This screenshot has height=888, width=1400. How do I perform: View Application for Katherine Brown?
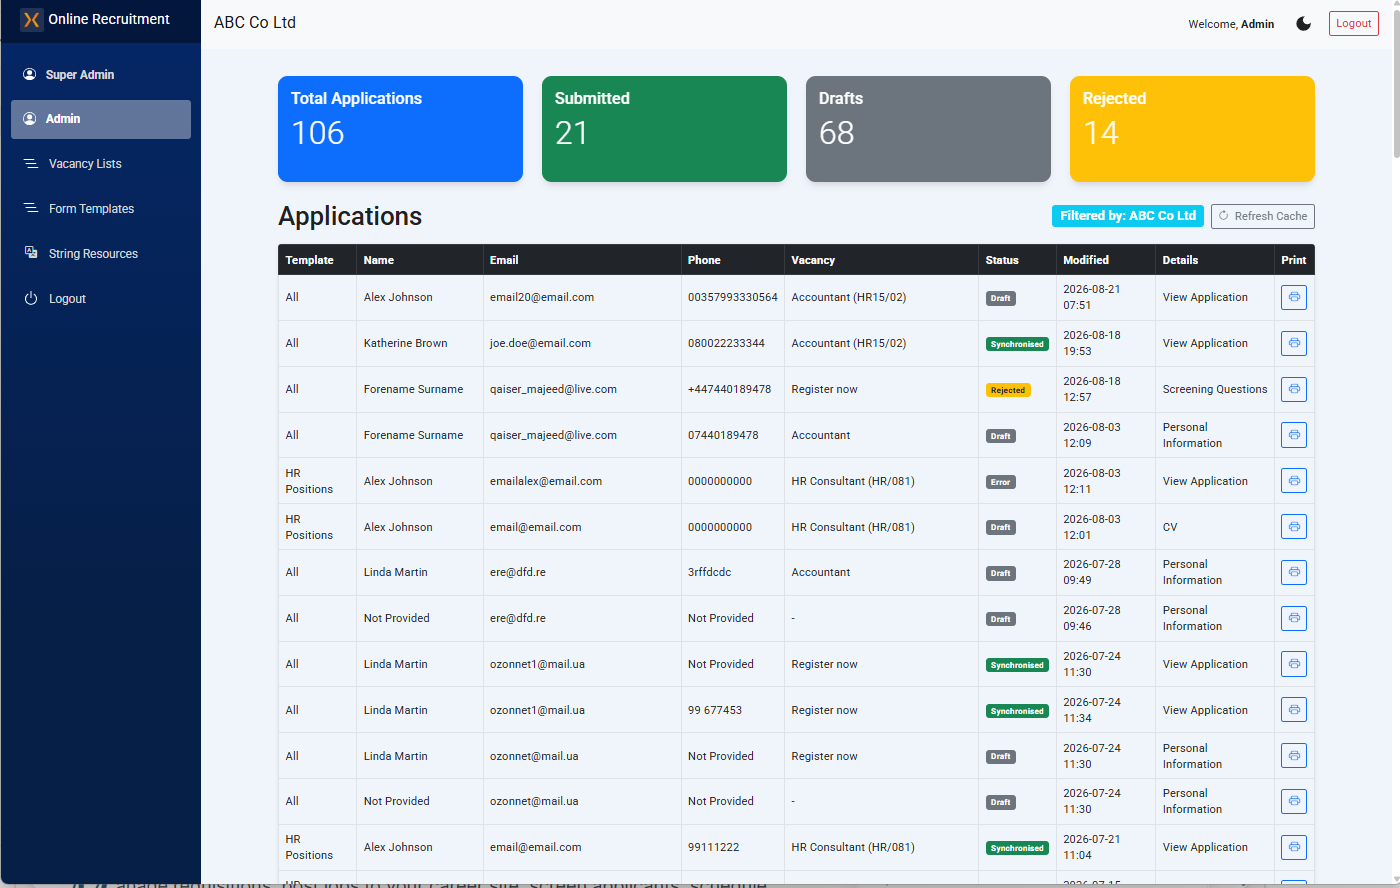1205,343
